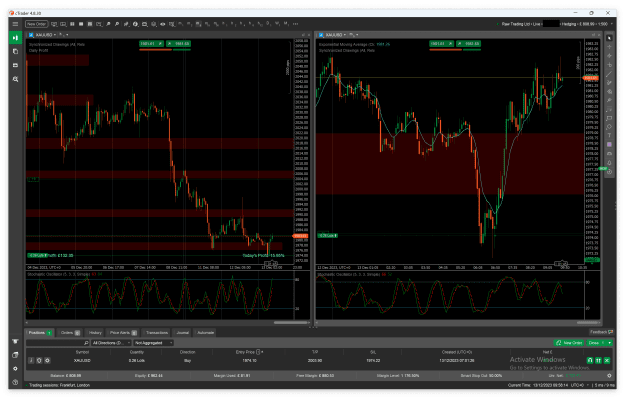Switch to the Transactions tab
The width and height of the screenshot is (625, 399).
click(x=156, y=332)
